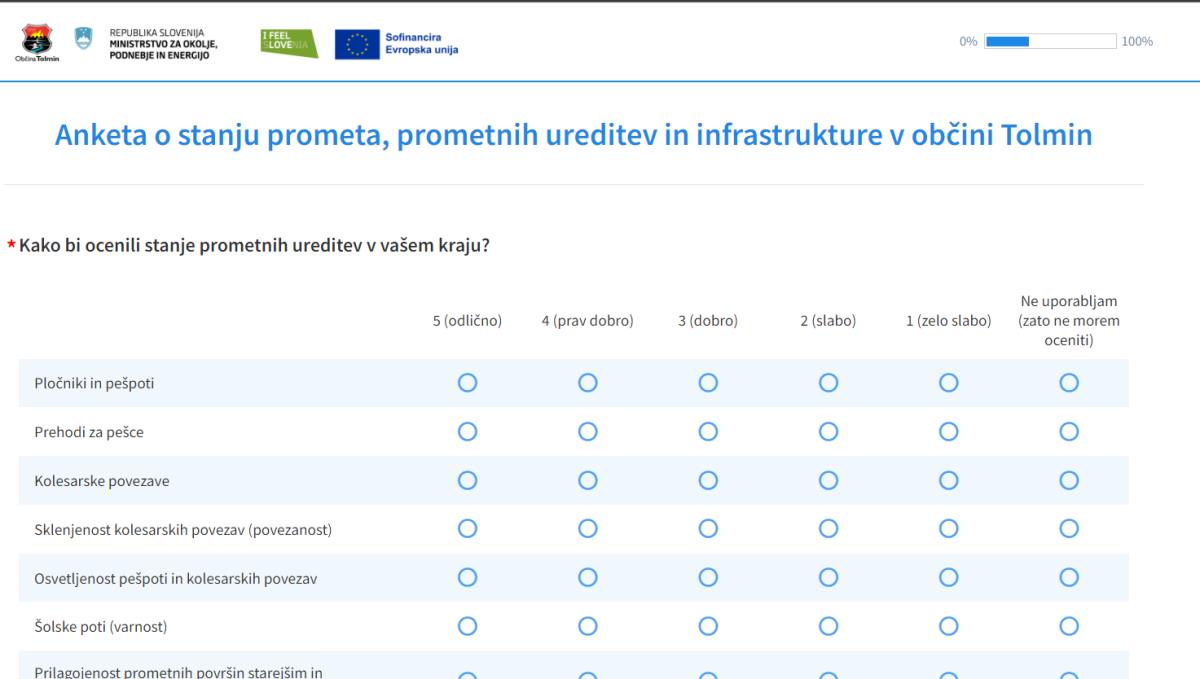Choose Ne uporabljam for Pločniki in pešpoti

point(1069,382)
